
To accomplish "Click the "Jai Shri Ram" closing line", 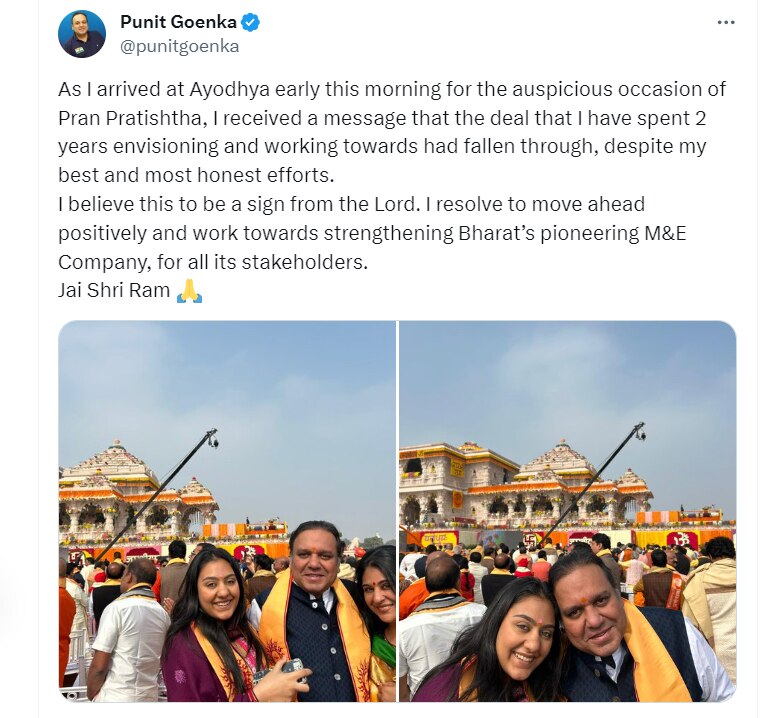I will click(x=114, y=291).
